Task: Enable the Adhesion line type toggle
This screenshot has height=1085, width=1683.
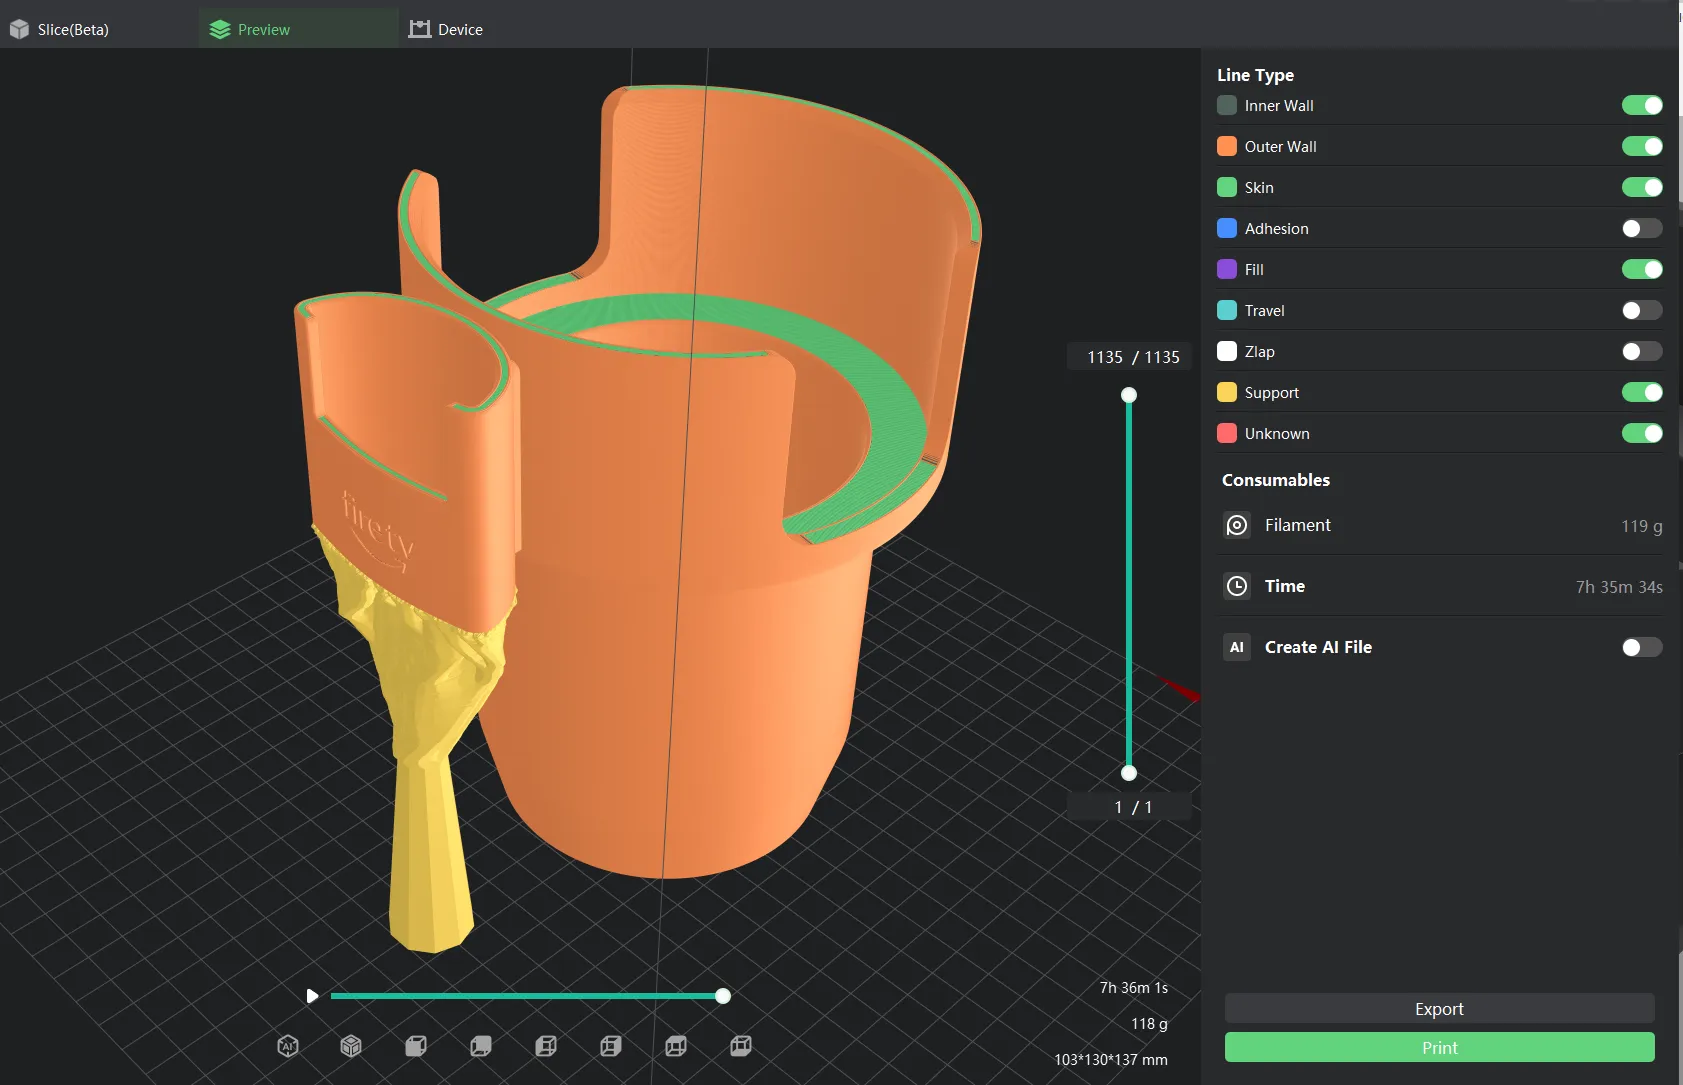Action: click(x=1641, y=229)
